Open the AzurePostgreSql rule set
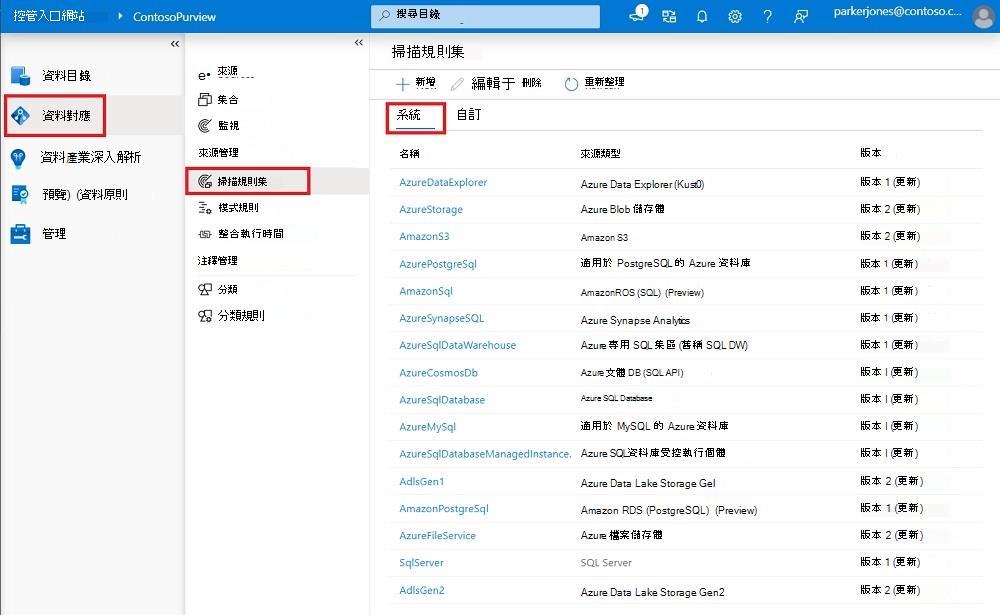1000x615 pixels. 438,263
